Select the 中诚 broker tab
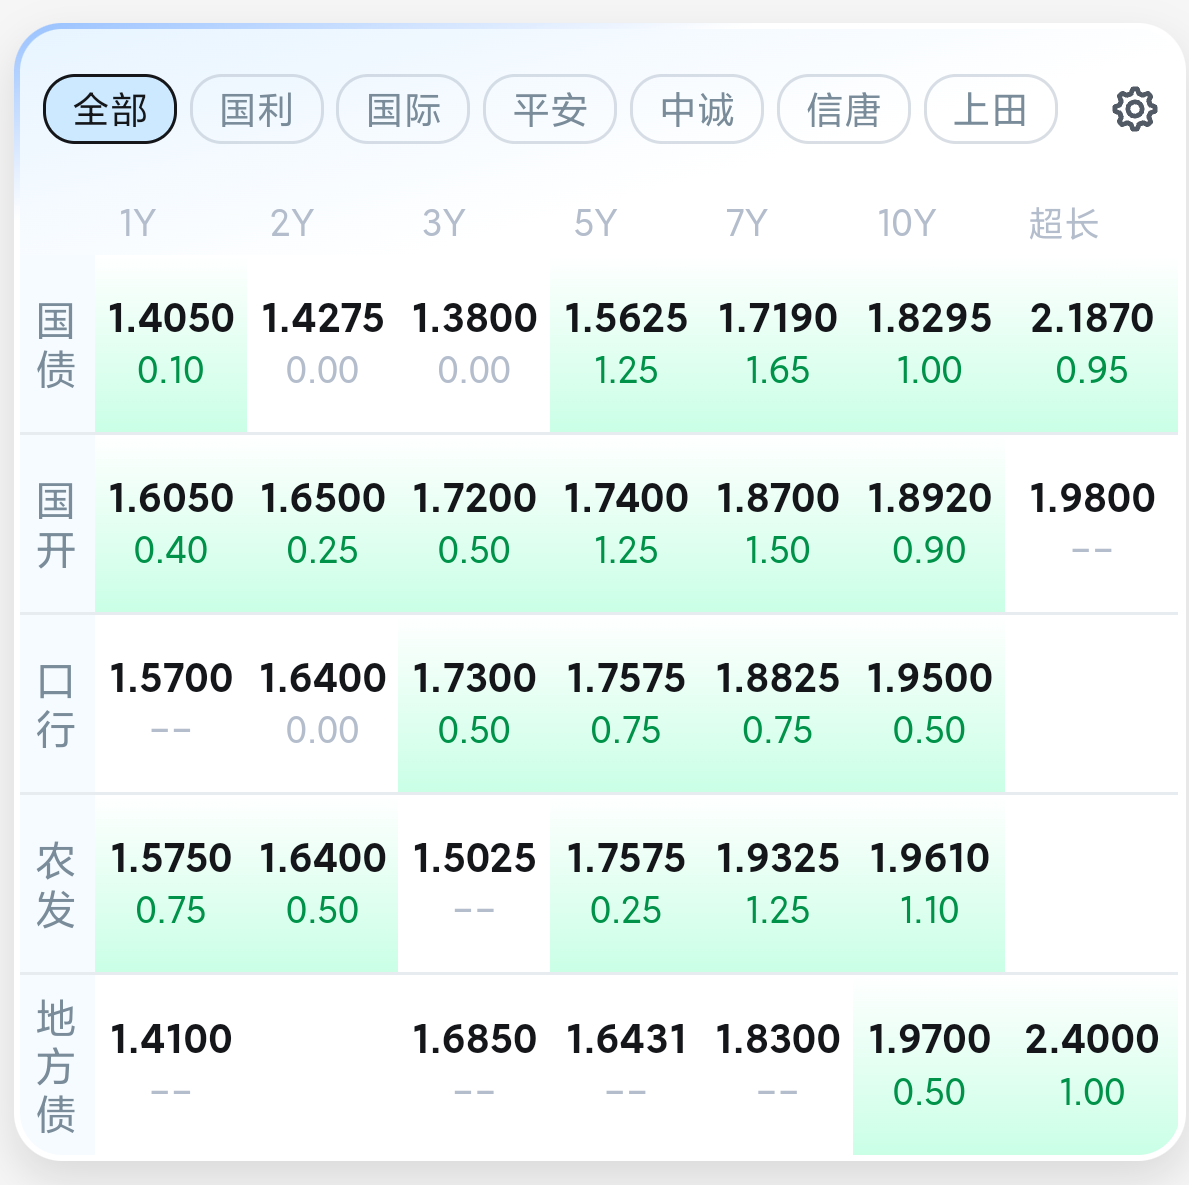The width and height of the screenshot is (1189, 1185). pyautogui.click(x=697, y=109)
